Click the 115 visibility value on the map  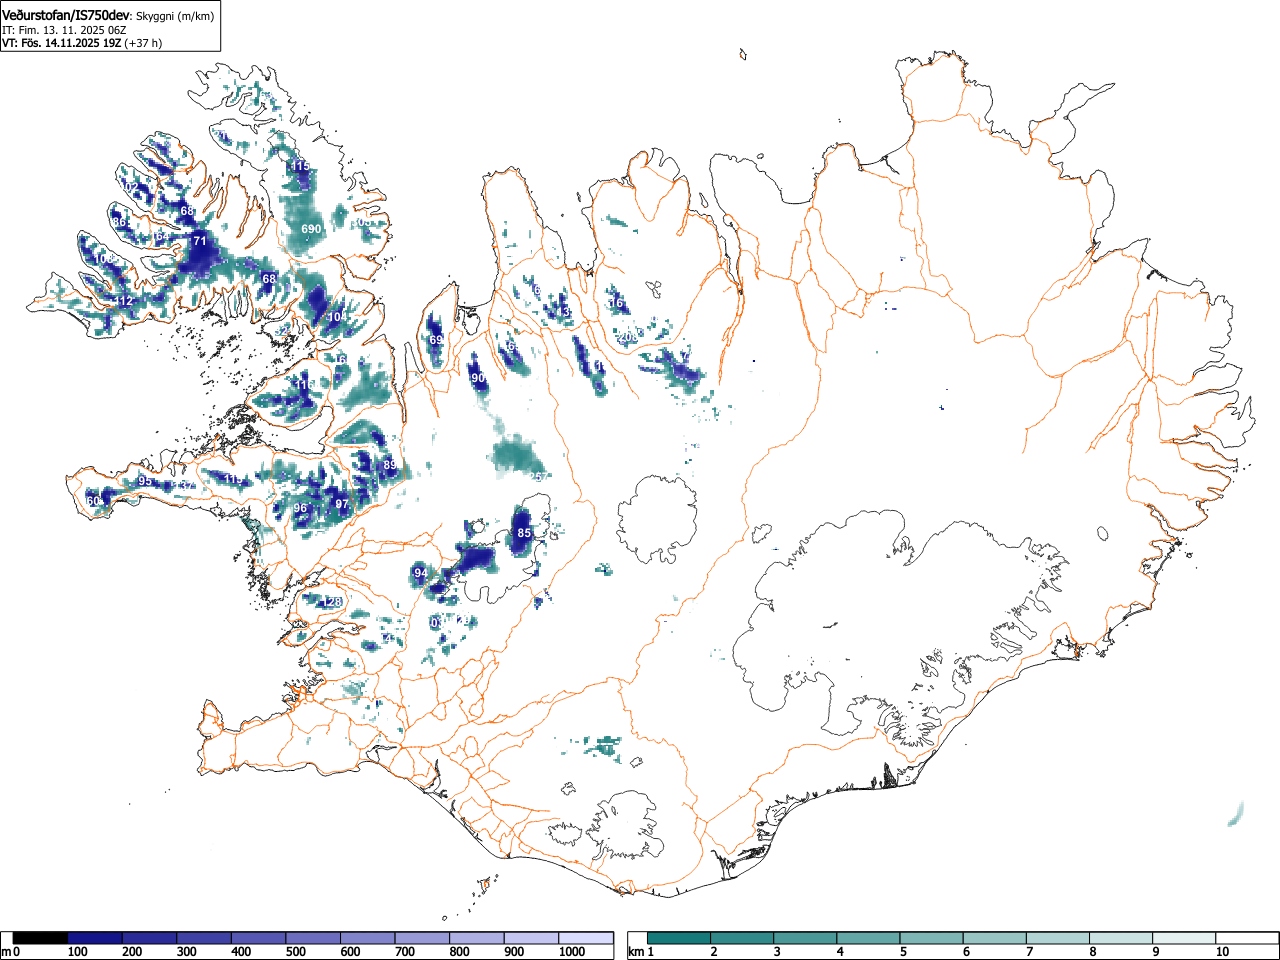300,165
